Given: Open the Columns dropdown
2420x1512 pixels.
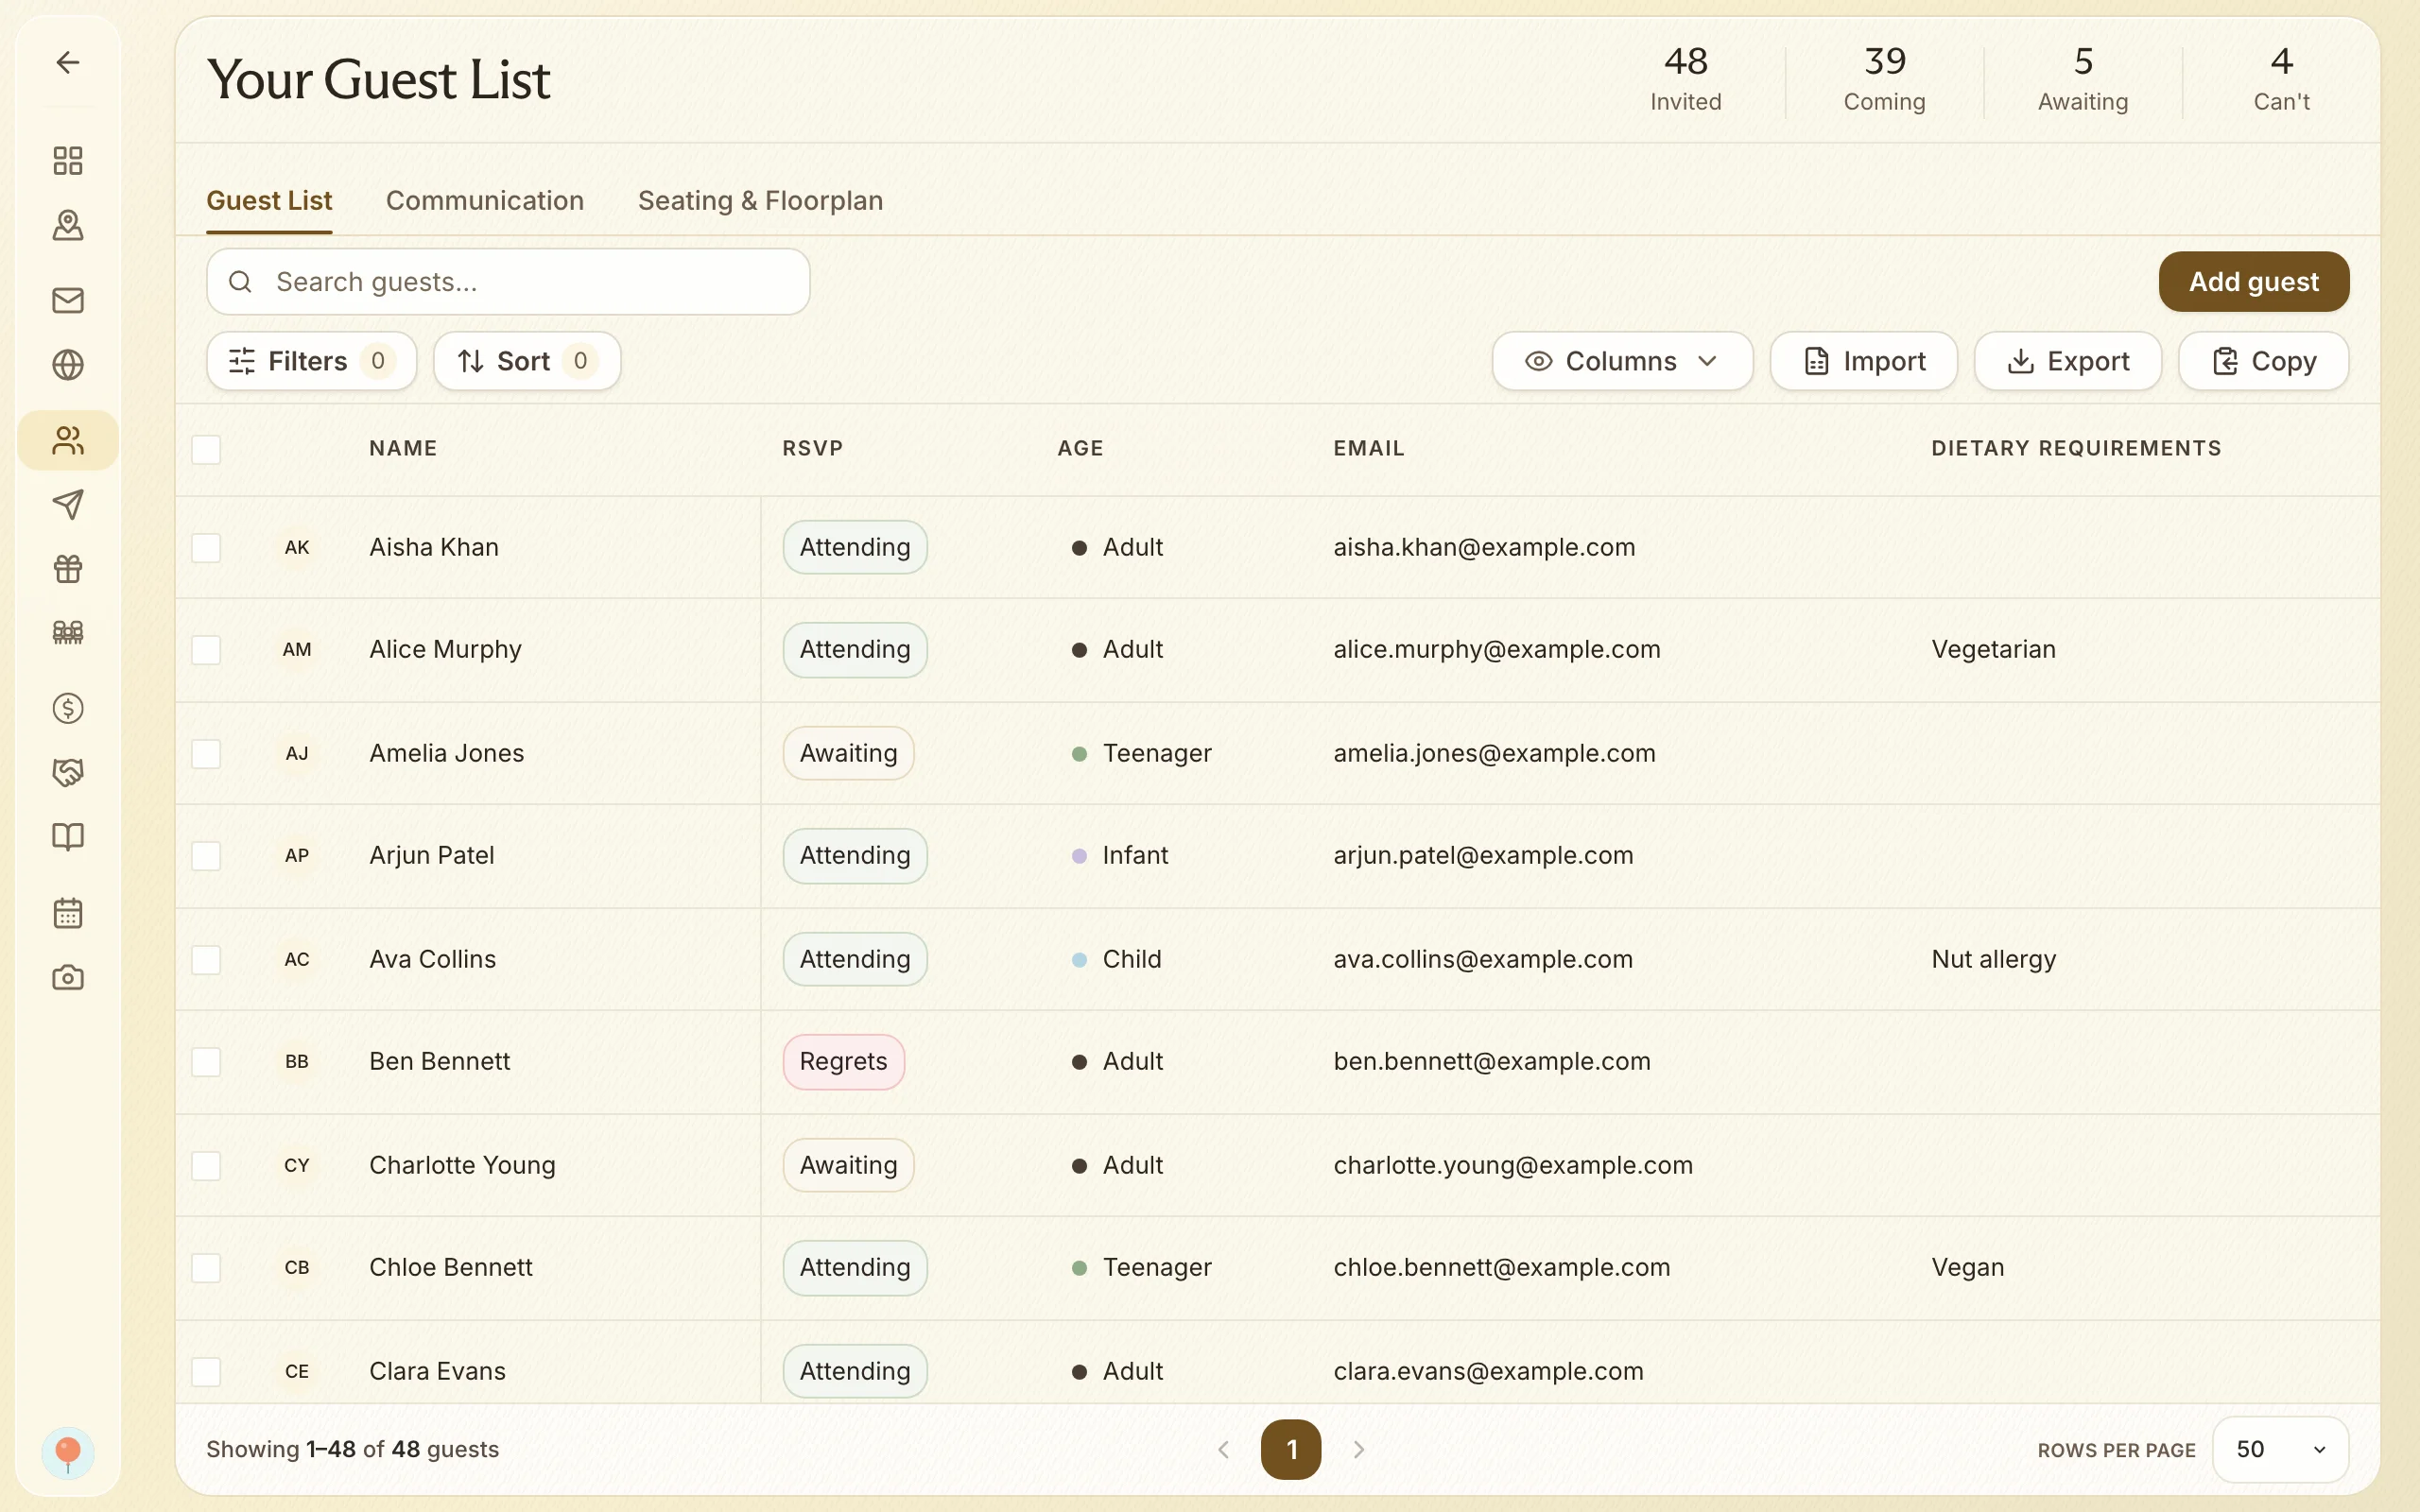Looking at the screenshot, I should pos(1622,361).
